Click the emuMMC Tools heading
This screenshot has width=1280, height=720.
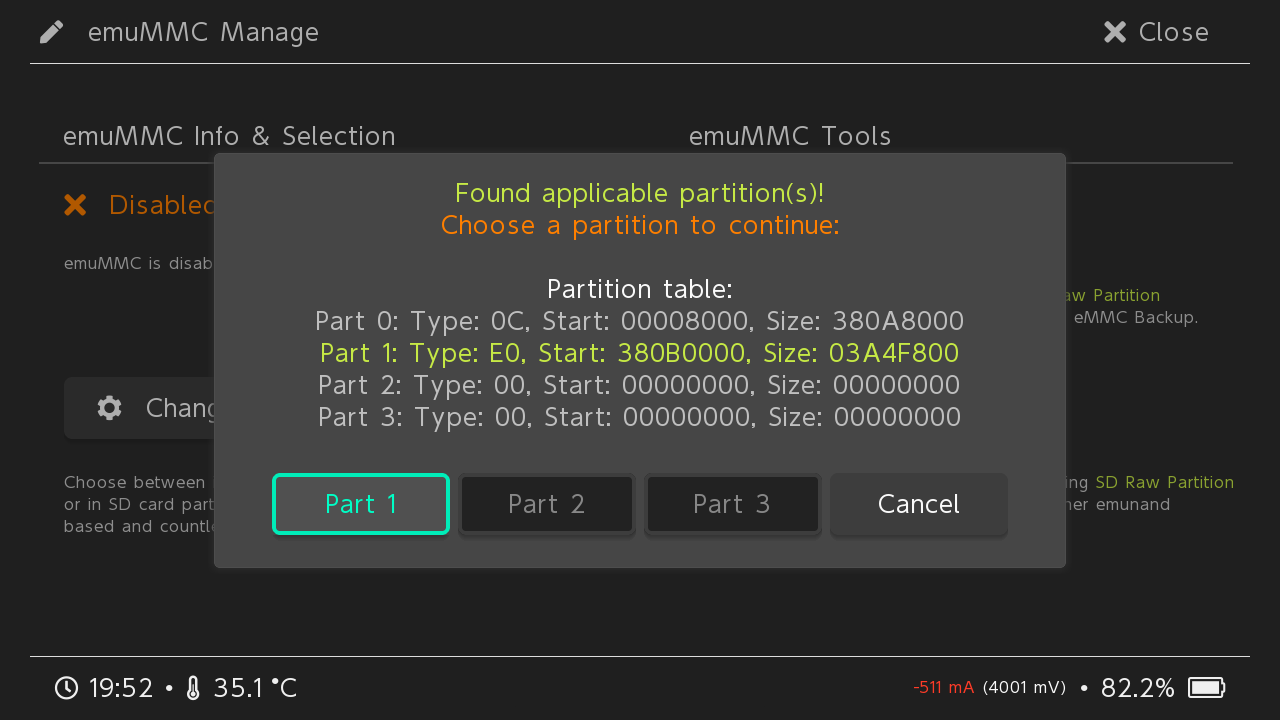[x=790, y=137]
